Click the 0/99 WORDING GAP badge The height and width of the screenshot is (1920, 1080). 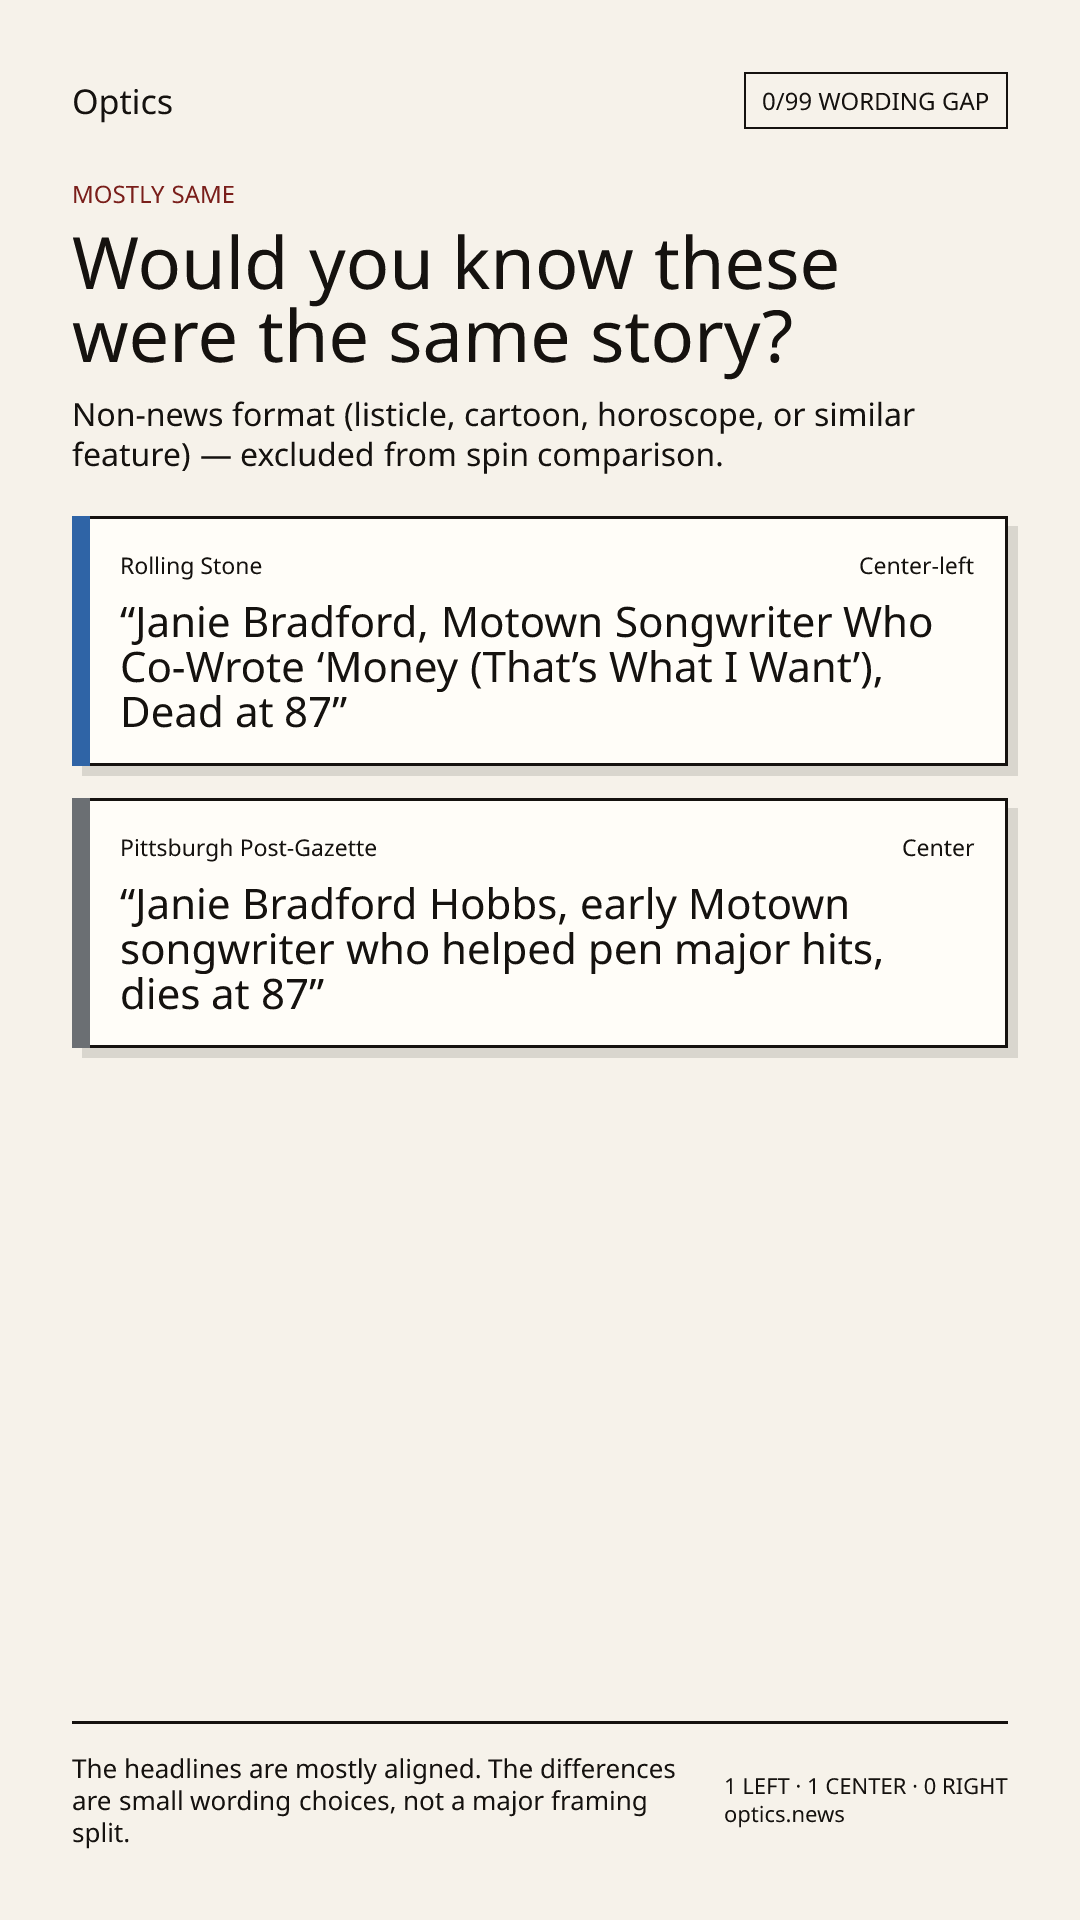point(875,101)
